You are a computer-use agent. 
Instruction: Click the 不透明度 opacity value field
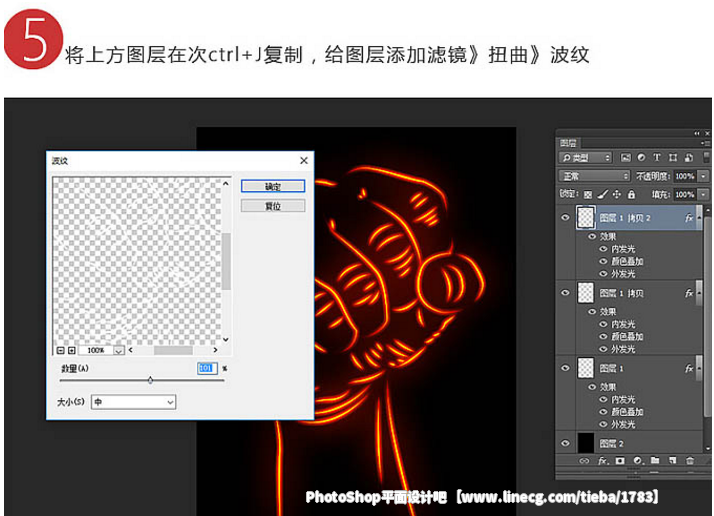685,176
